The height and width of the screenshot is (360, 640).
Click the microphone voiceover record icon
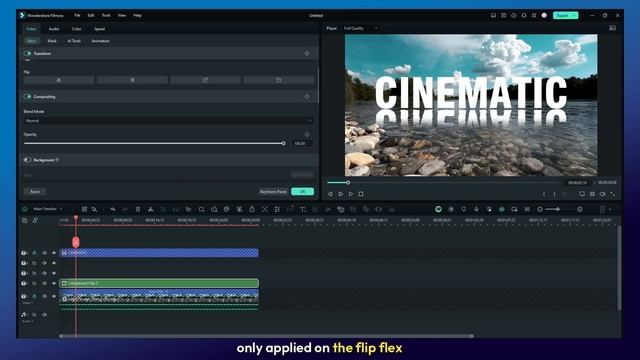pos(476,209)
